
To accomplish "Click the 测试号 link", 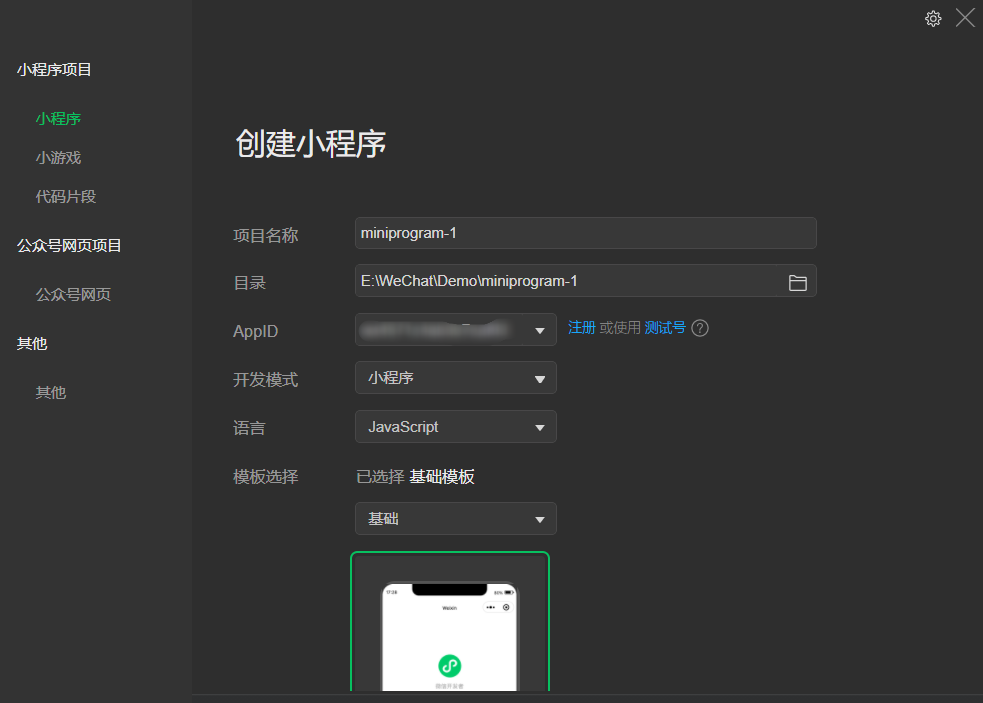I will 665,327.
